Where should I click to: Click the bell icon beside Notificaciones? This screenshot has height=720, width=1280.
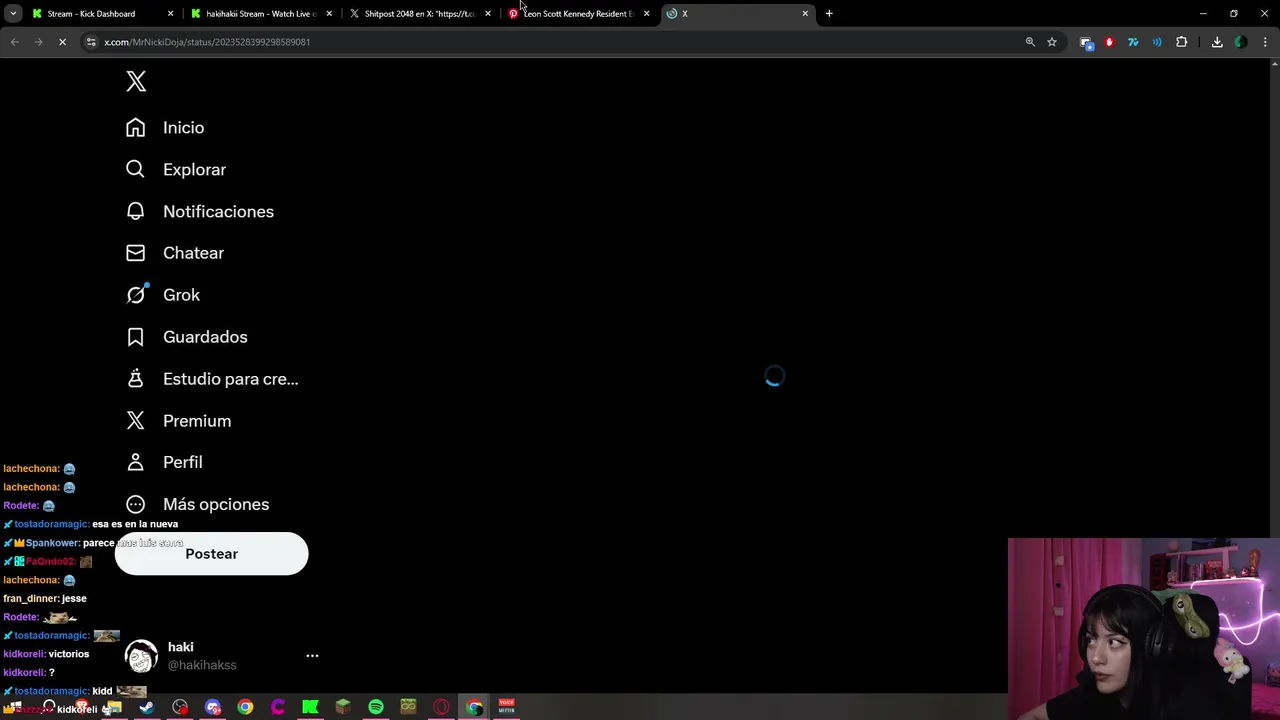pyautogui.click(x=135, y=212)
